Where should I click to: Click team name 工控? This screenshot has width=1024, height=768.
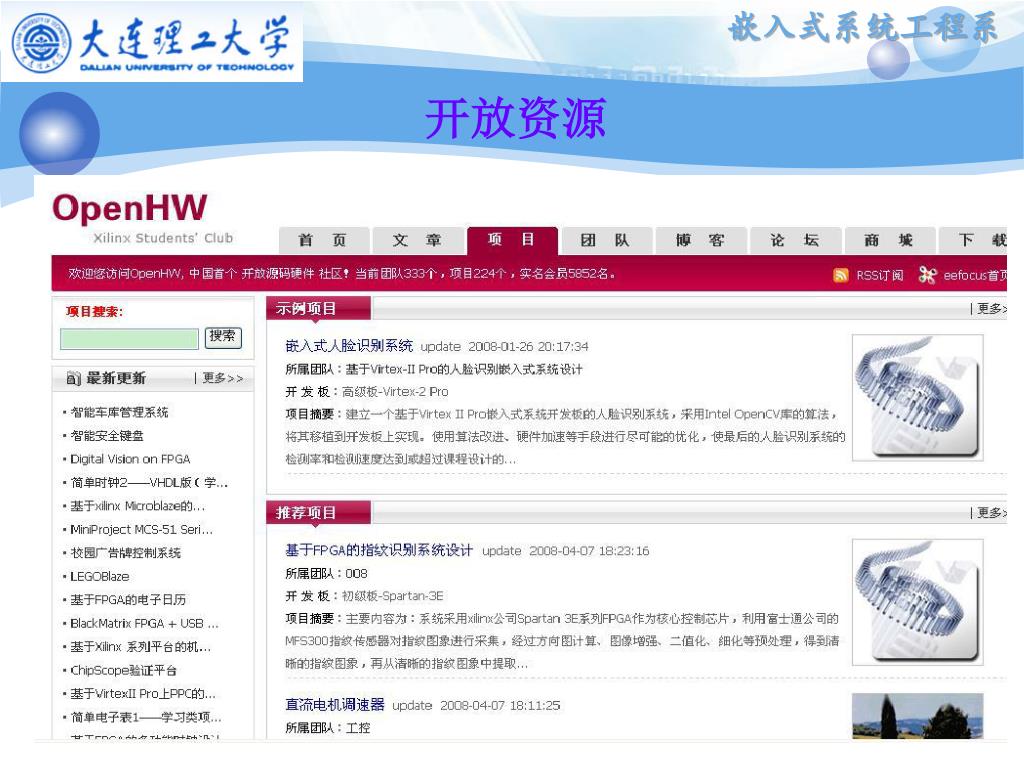(358, 728)
